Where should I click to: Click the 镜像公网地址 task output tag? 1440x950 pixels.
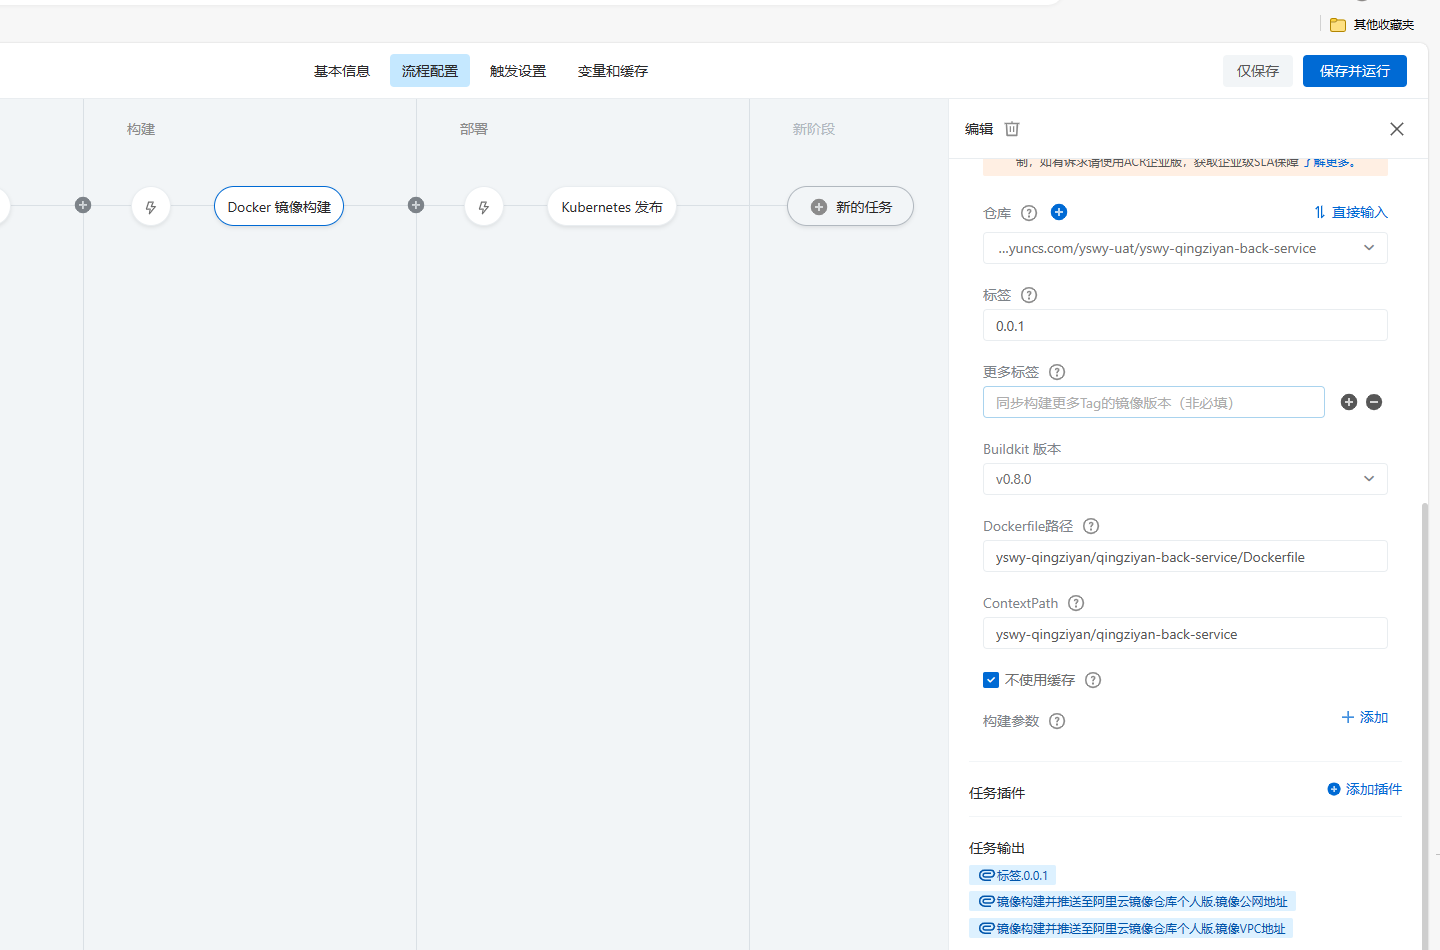click(x=1133, y=902)
